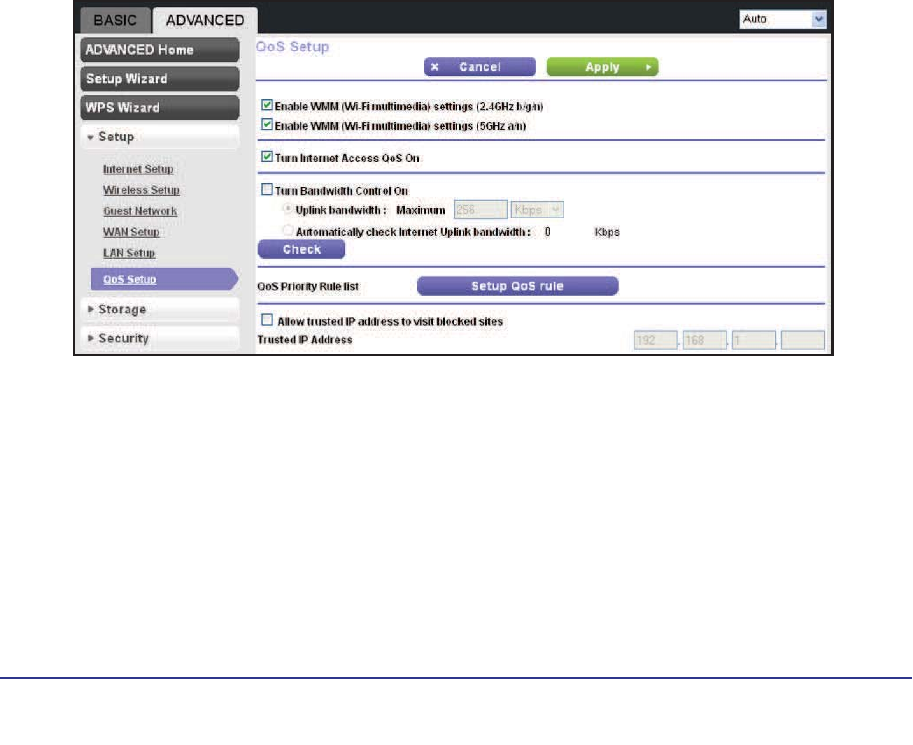Click the Trusted IP Address label
913x745 pixels.
(305, 340)
